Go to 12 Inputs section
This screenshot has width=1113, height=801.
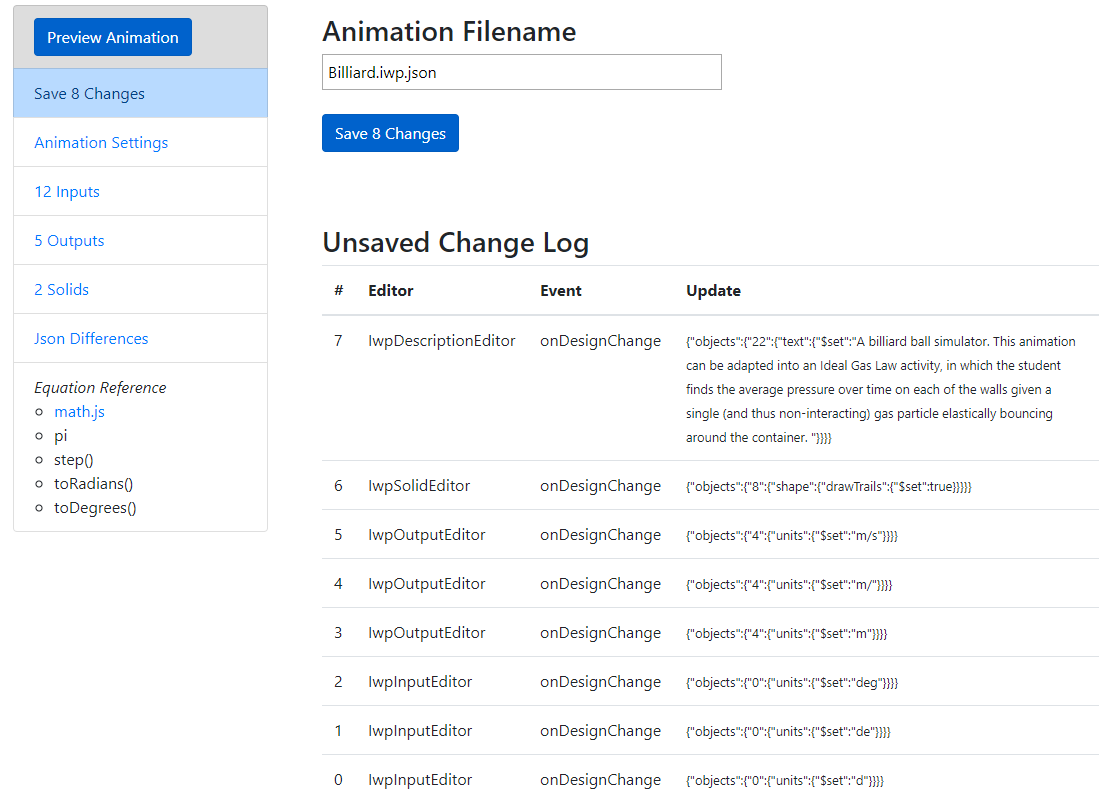pyautogui.click(x=141, y=192)
